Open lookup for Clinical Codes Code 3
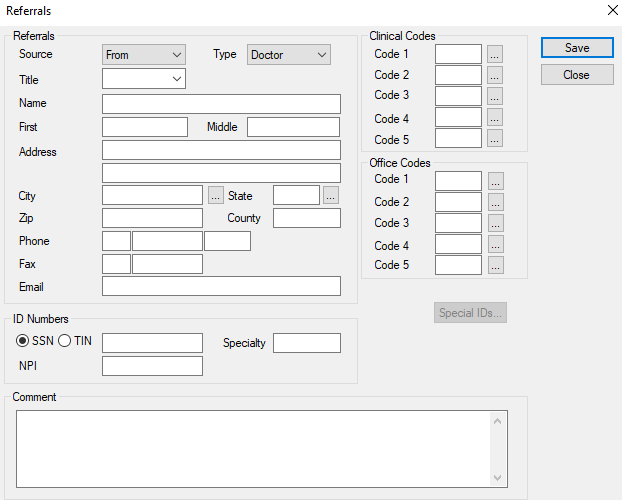The width and height of the screenshot is (622, 500). pyautogui.click(x=495, y=96)
